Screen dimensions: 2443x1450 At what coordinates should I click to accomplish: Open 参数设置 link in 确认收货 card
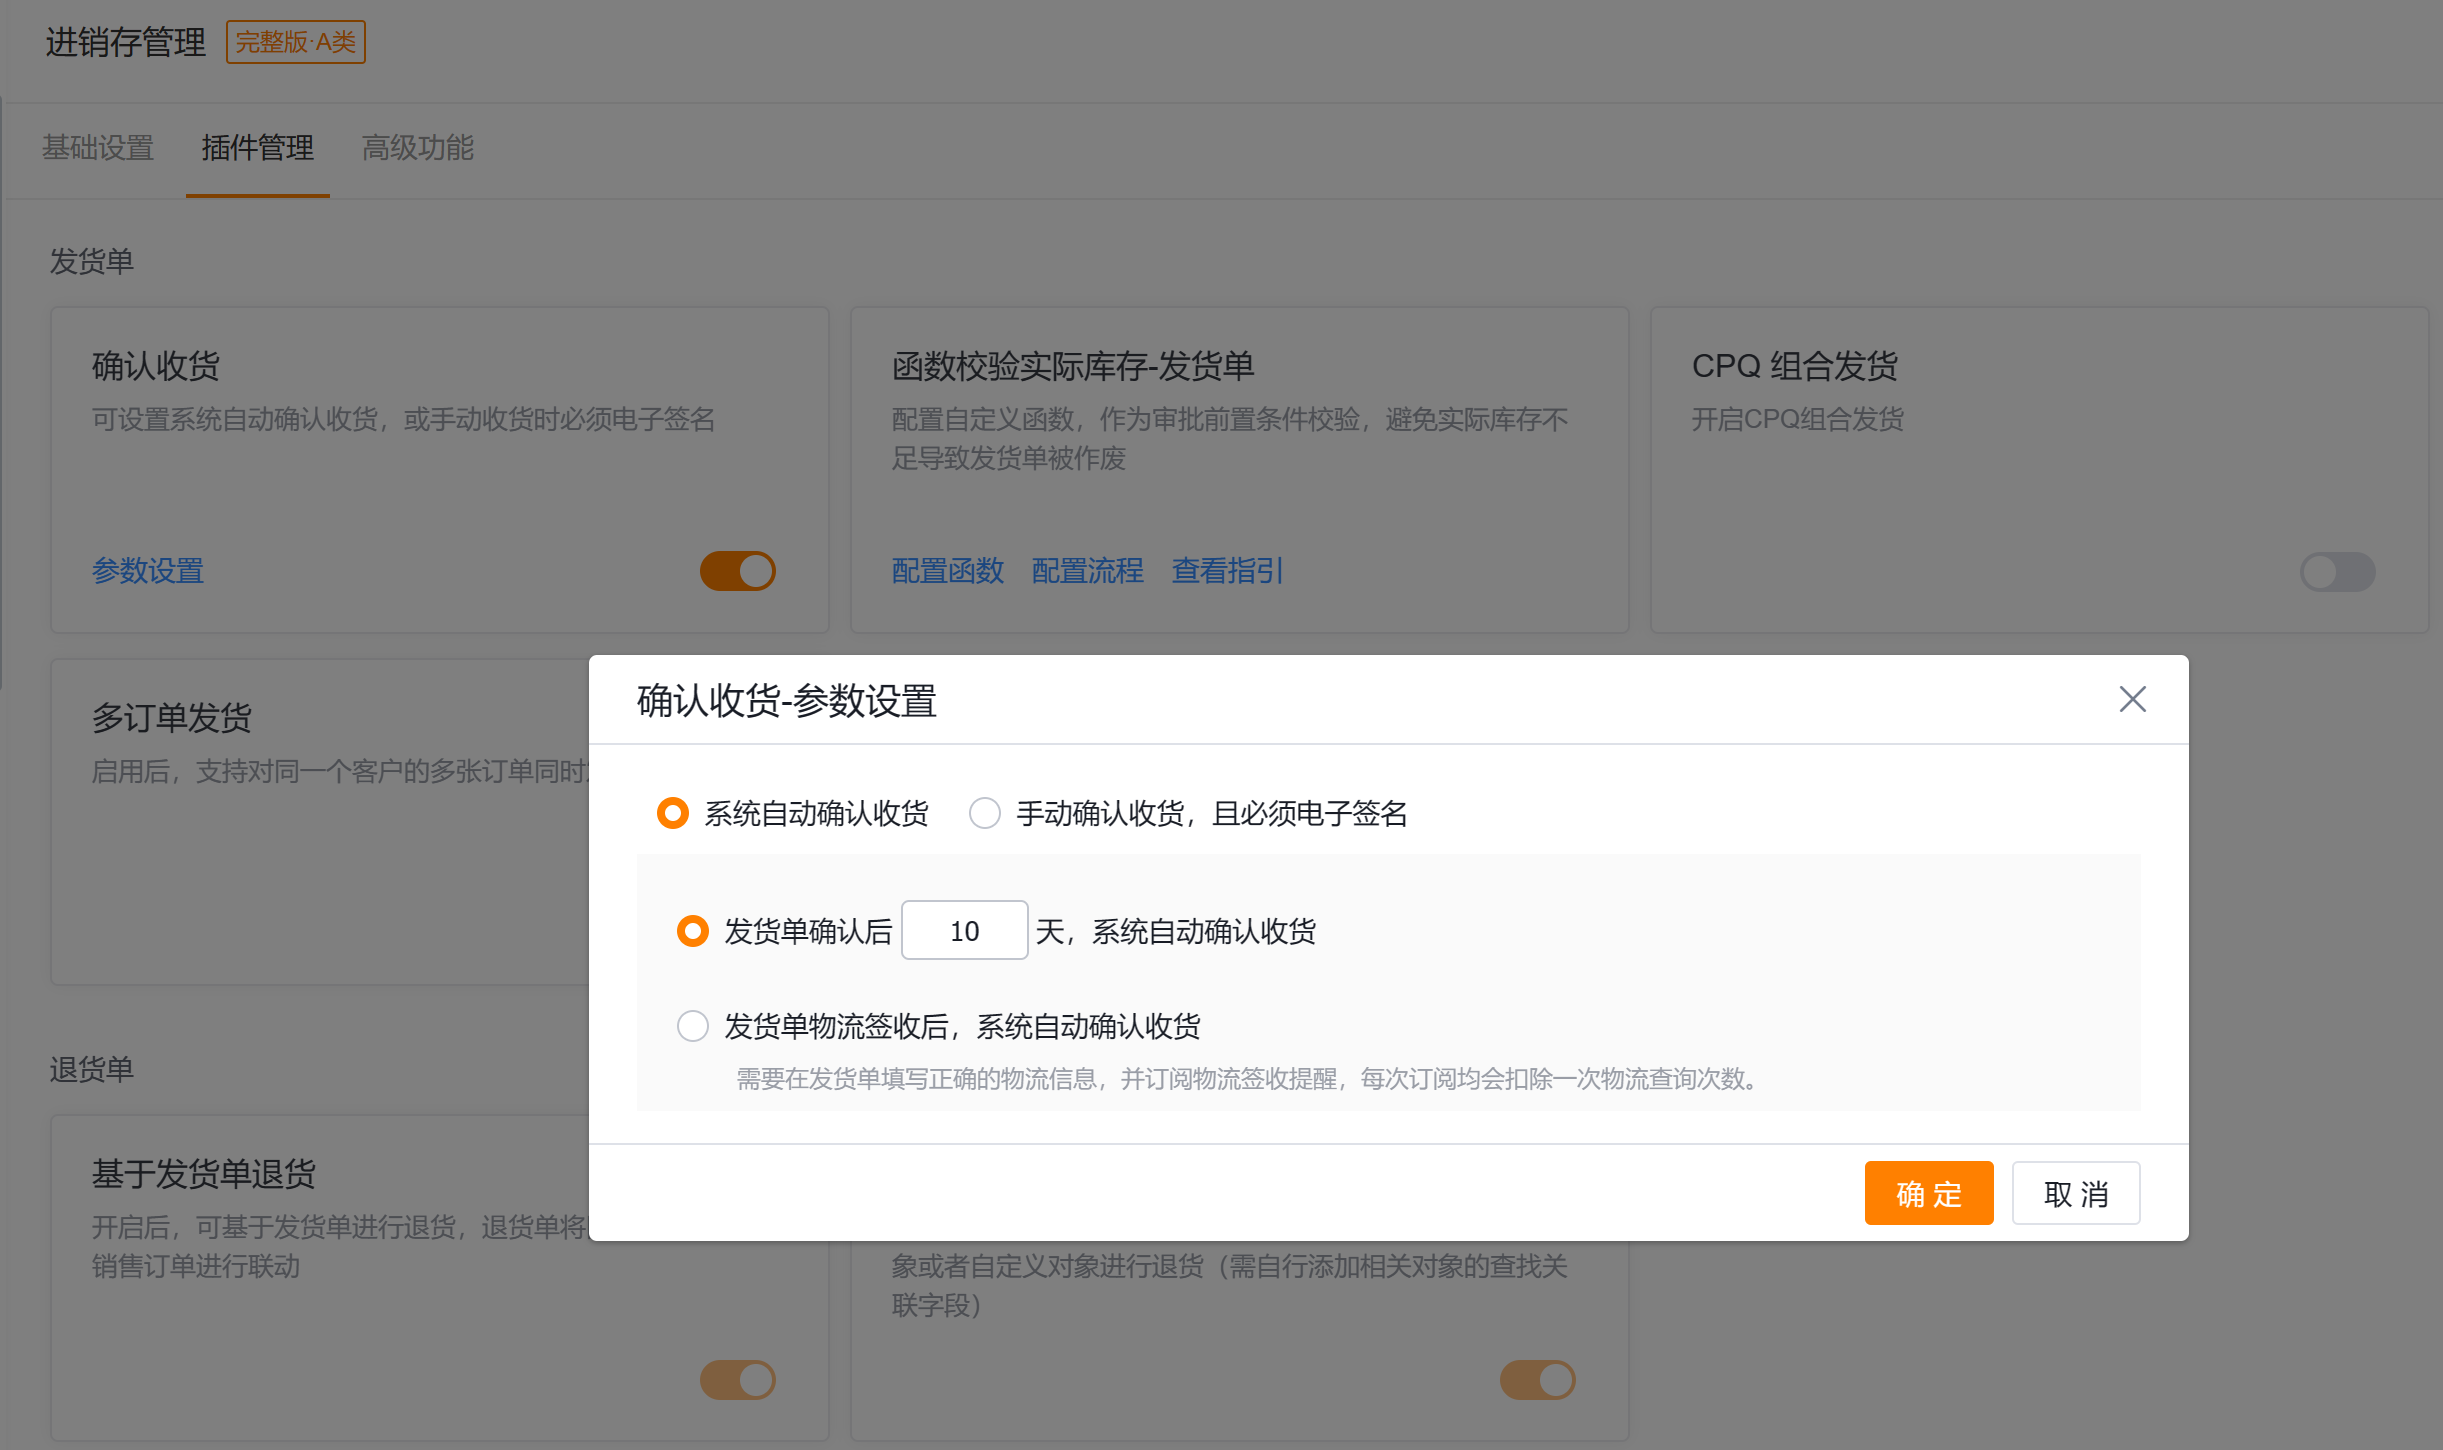[148, 571]
